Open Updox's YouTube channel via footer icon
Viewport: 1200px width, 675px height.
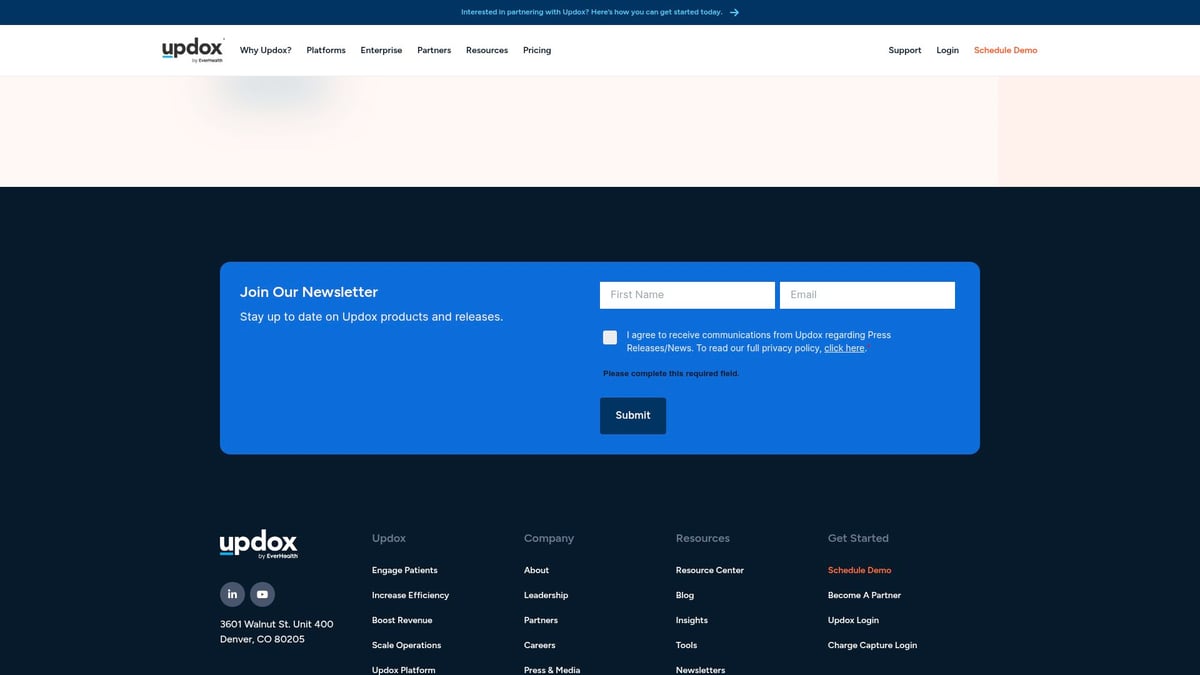(x=262, y=593)
